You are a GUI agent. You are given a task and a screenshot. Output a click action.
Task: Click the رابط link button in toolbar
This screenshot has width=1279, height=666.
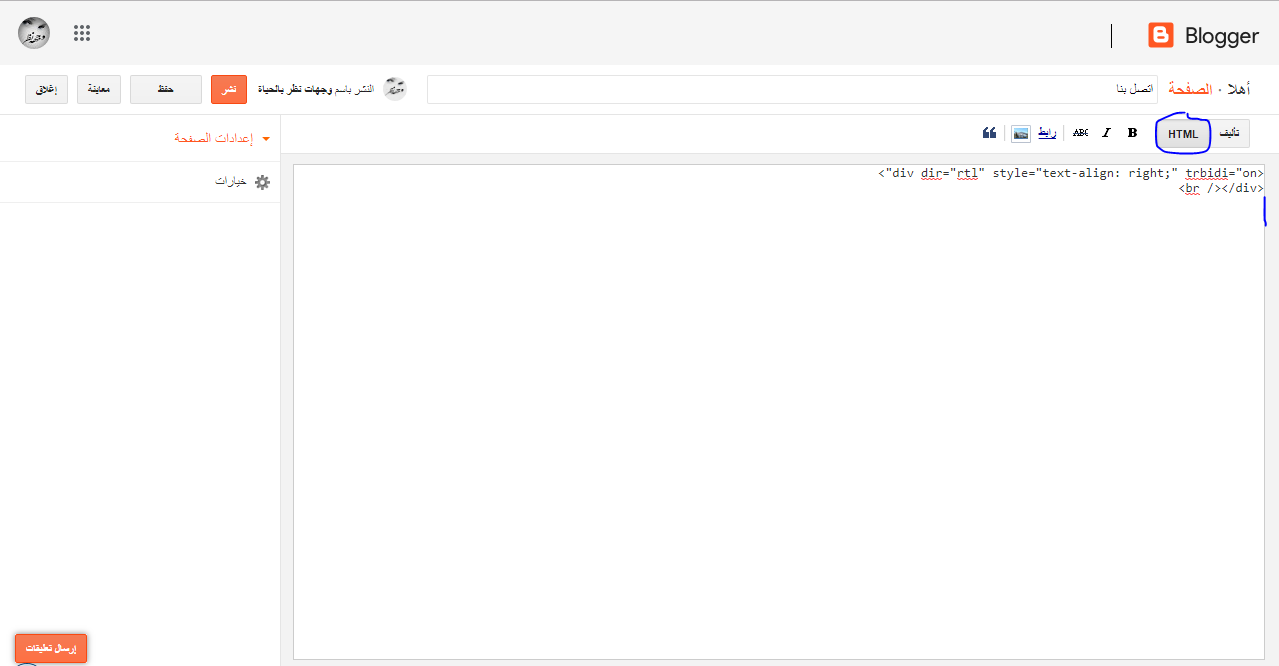point(1046,133)
